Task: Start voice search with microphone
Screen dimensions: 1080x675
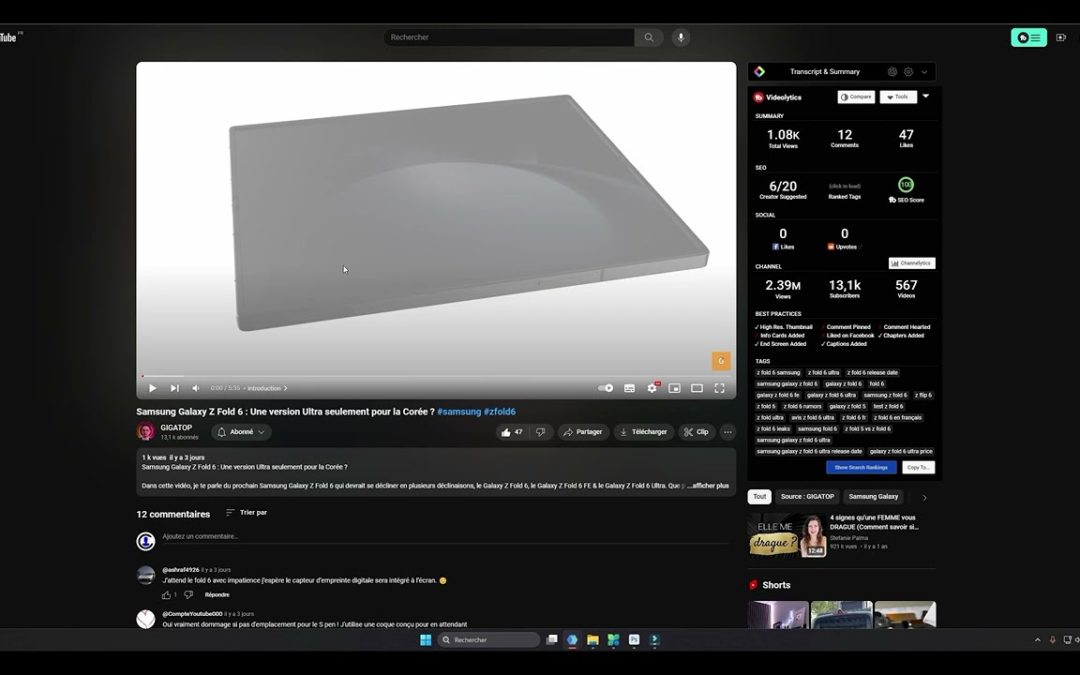Action: pyautogui.click(x=681, y=37)
